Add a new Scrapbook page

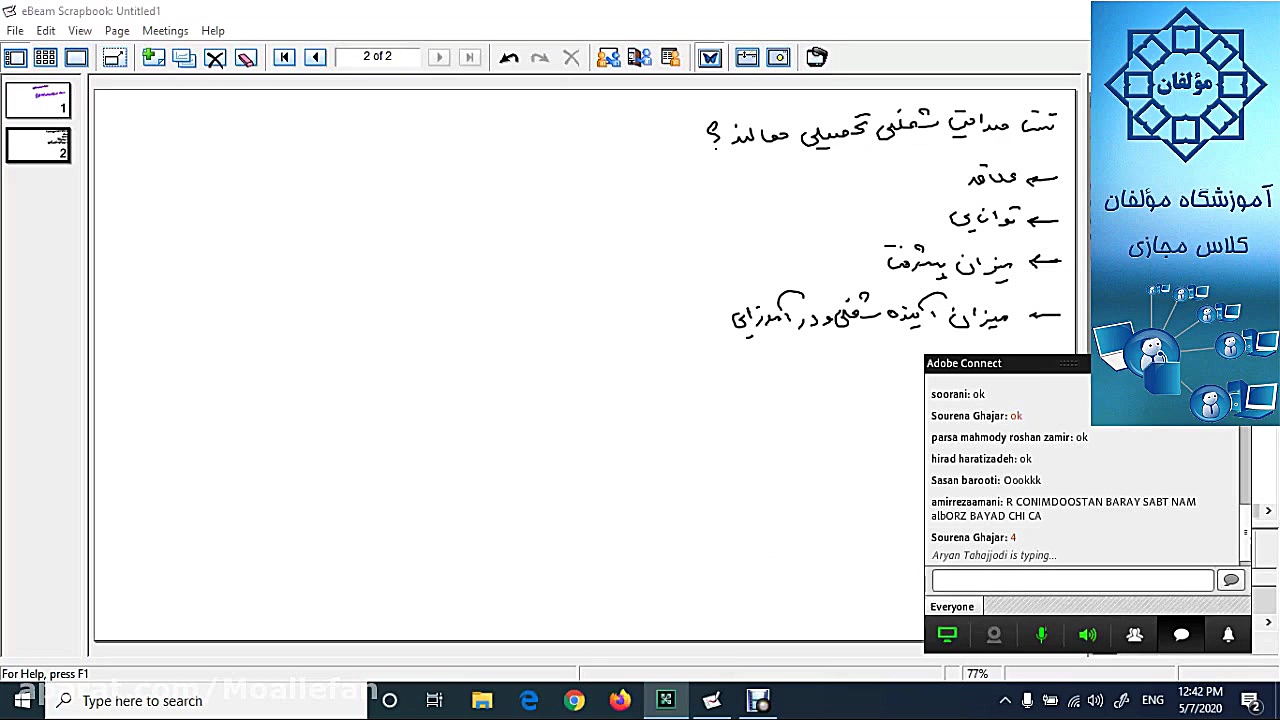[153, 57]
